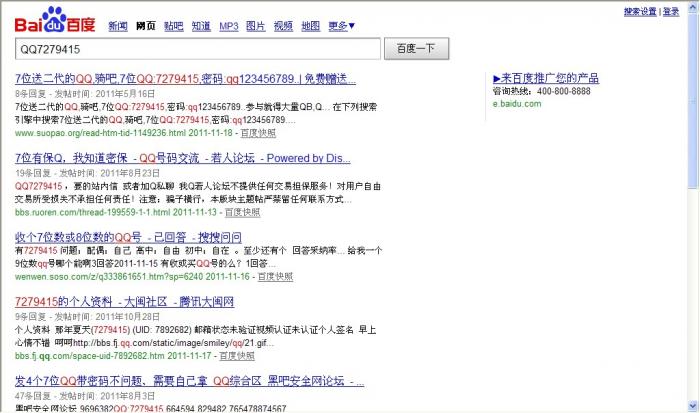Open 百度快照 for bbs.ruoren.com result

[x=242, y=213]
